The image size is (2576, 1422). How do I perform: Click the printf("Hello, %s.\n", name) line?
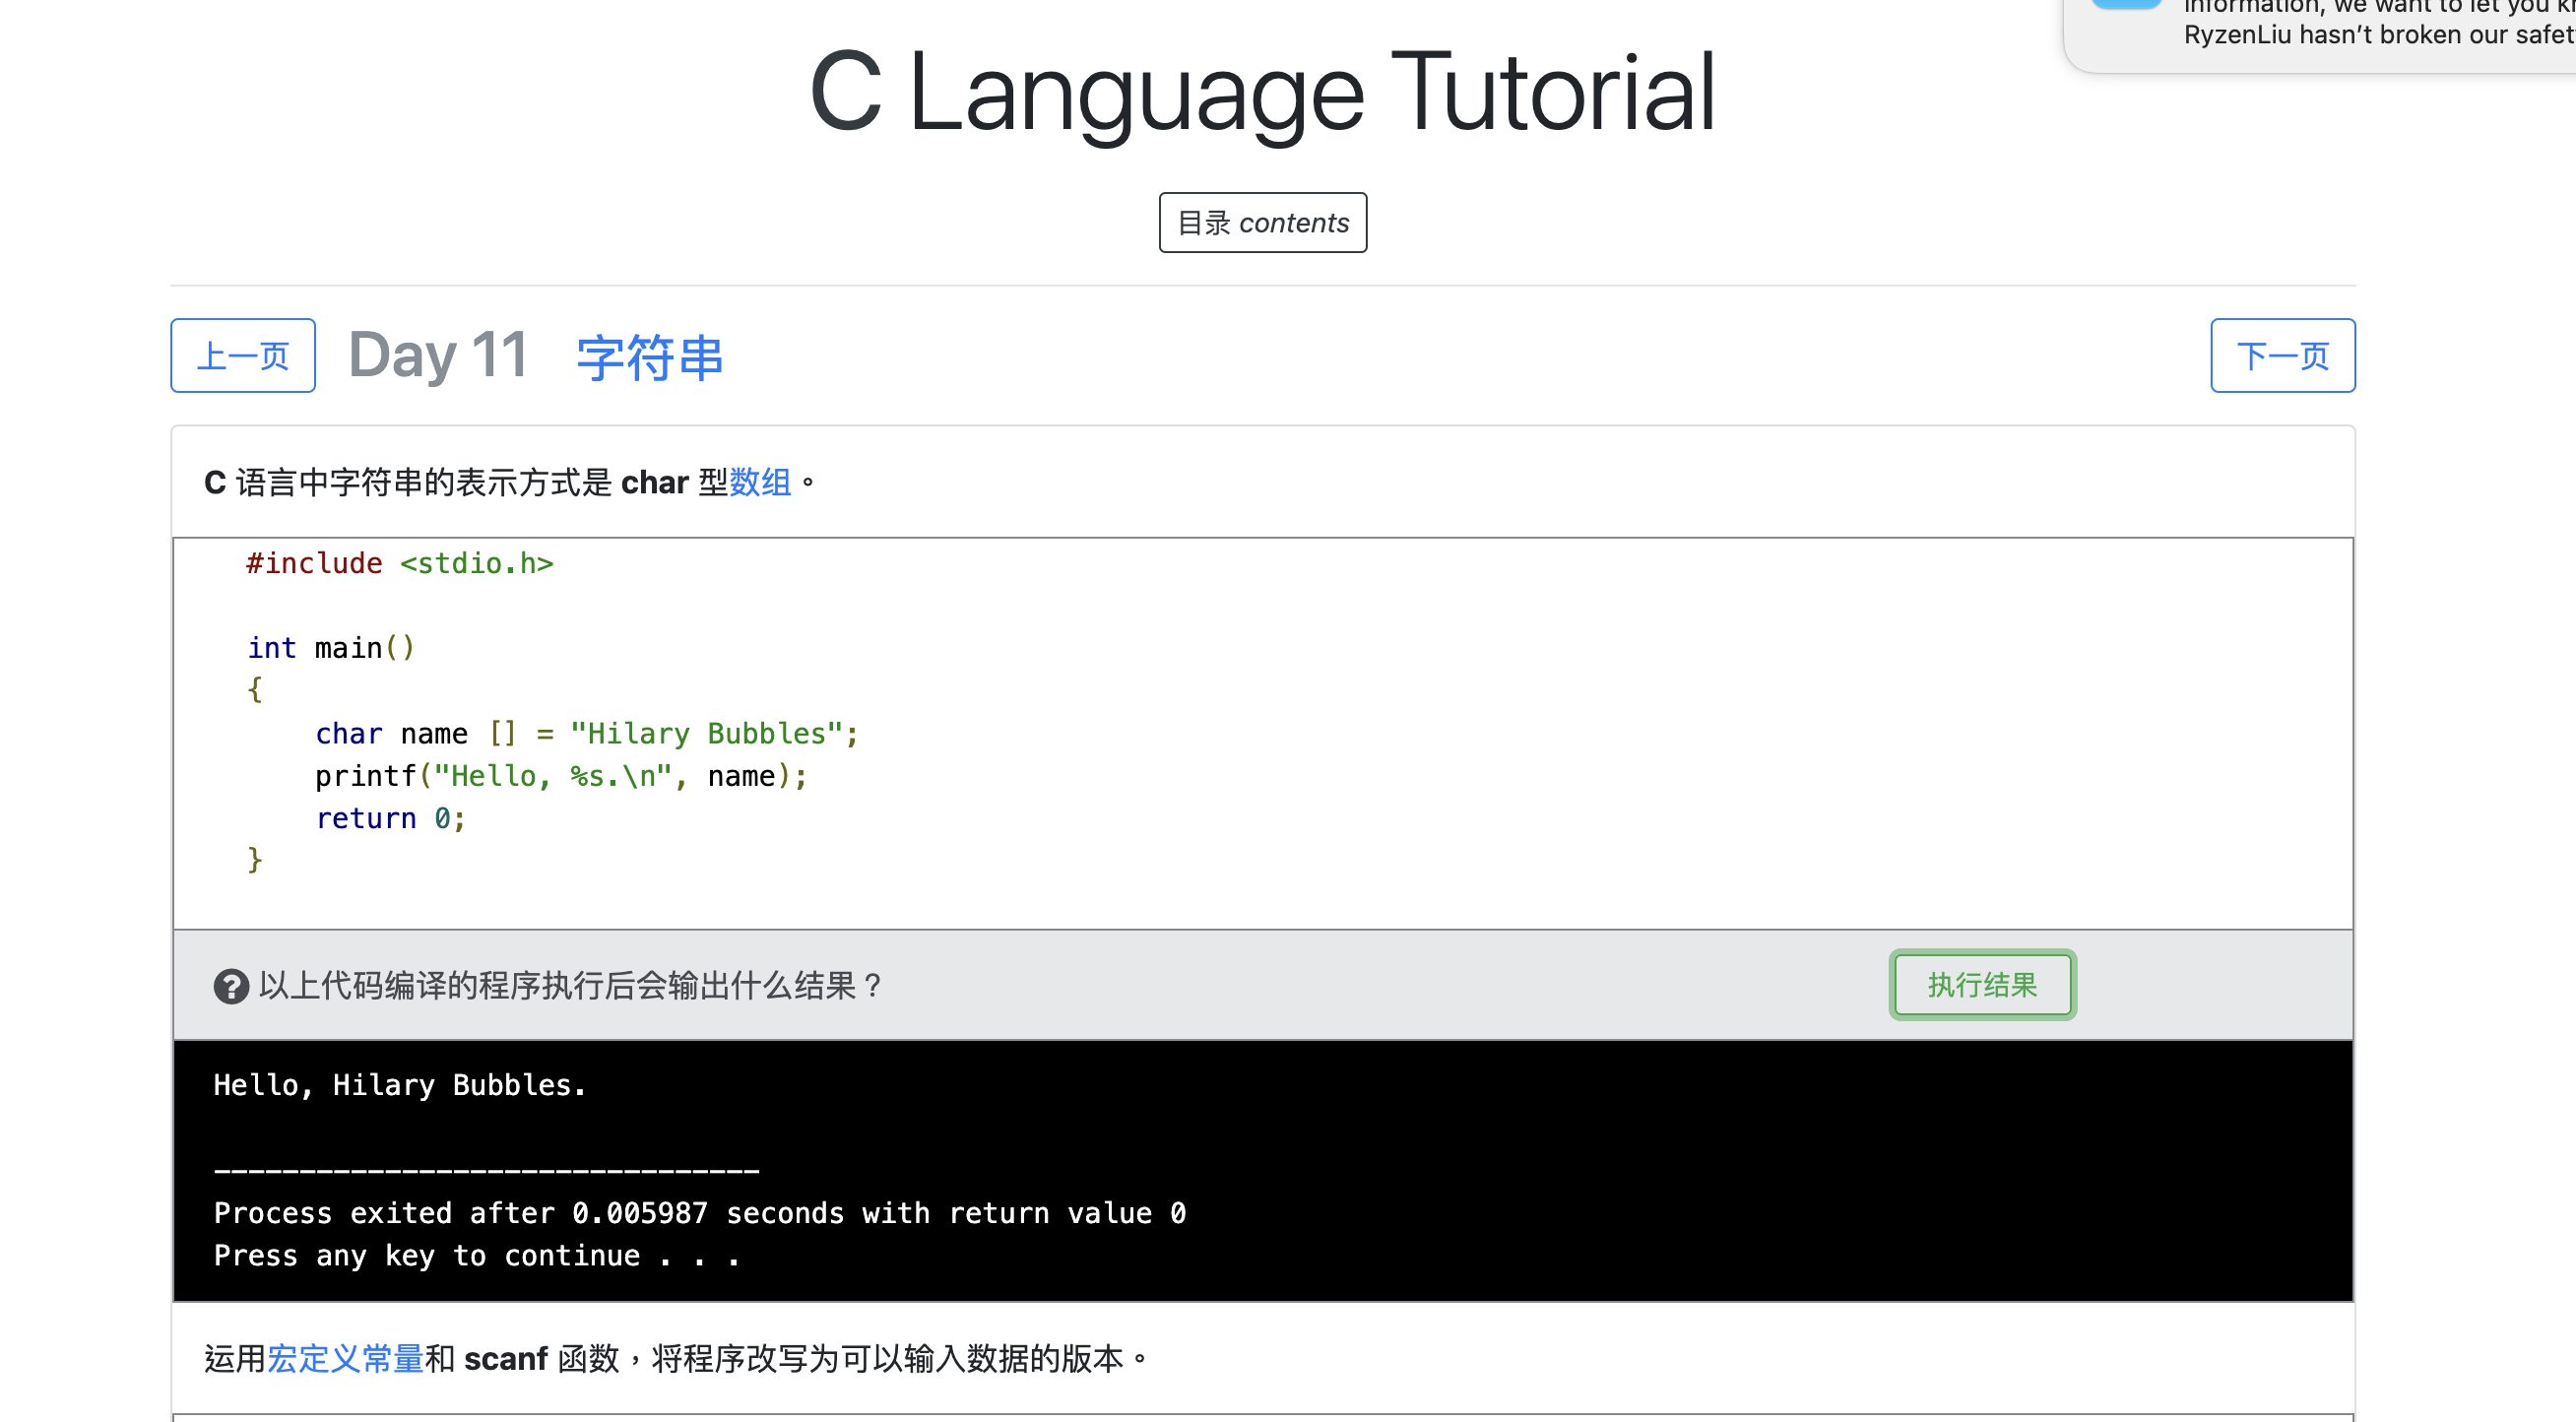coord(561,775)
